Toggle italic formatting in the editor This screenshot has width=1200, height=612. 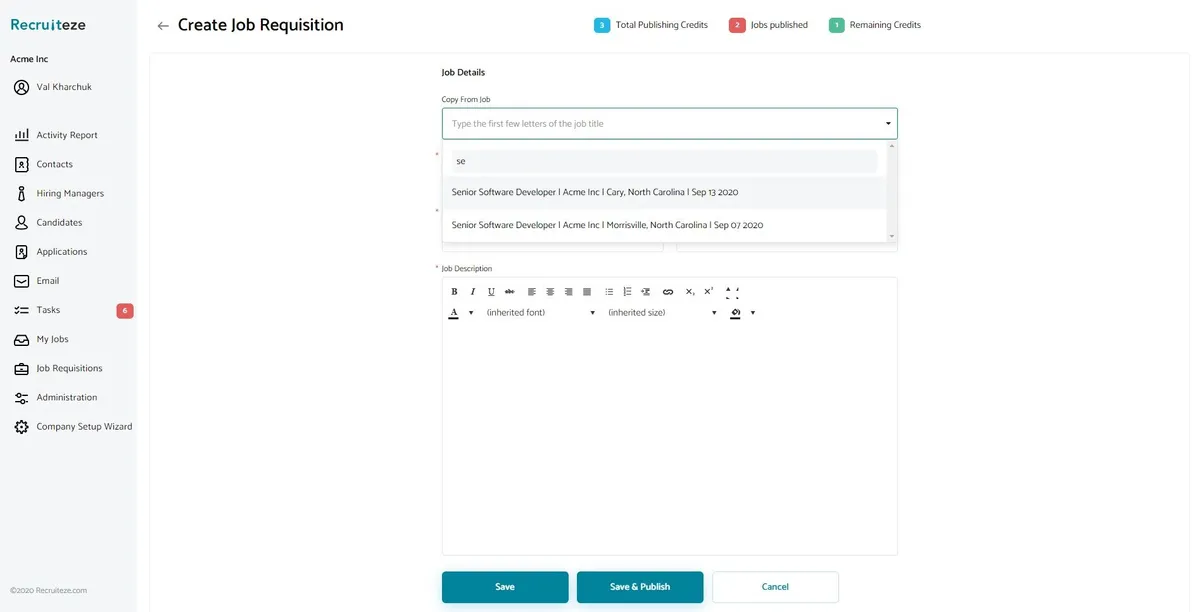(x=472, y=292)
